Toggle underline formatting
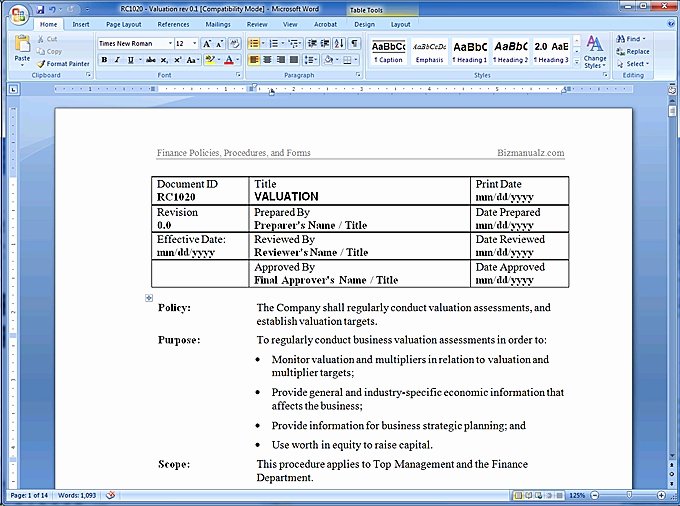The height and width of the screenshot is (506, 680). (130, 60)
